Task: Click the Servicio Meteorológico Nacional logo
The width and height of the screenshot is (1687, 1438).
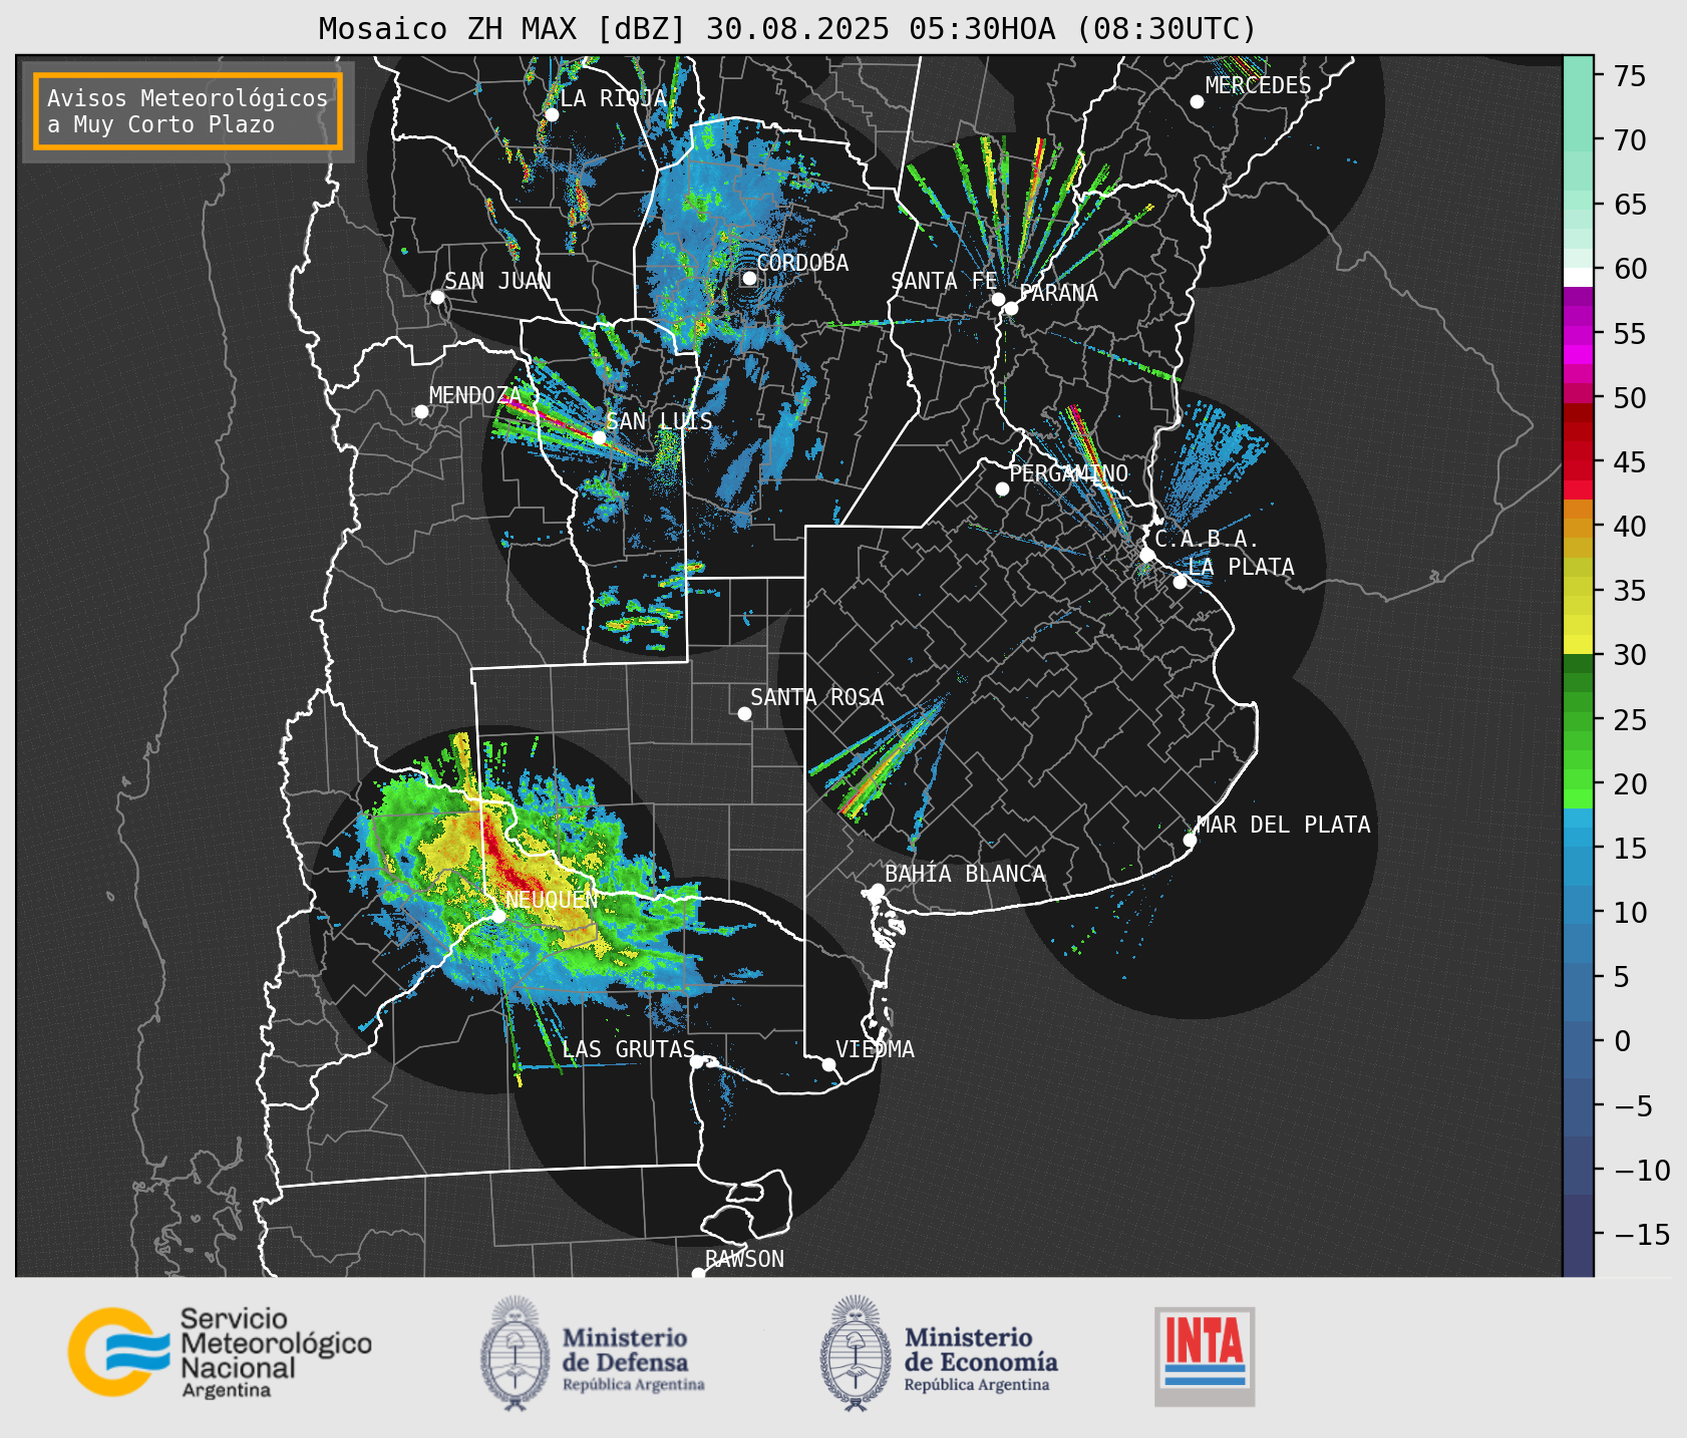Action: coord(220,1352)
